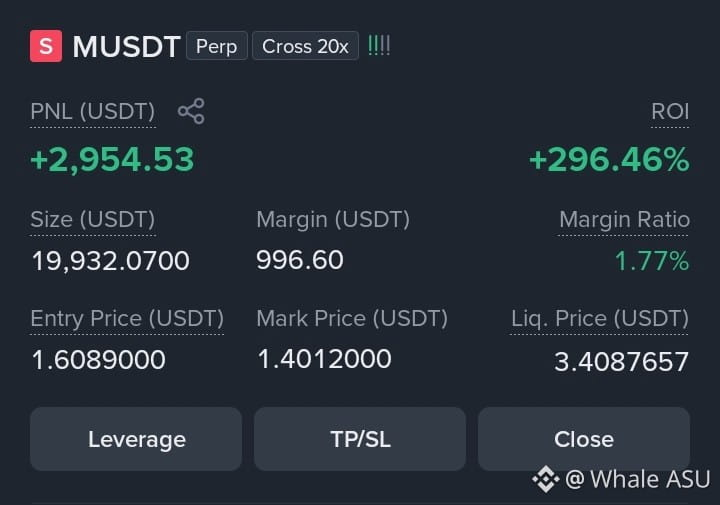The image size is (720, 505).
Task: Close the MUSDT position
Action: point(584,439)
